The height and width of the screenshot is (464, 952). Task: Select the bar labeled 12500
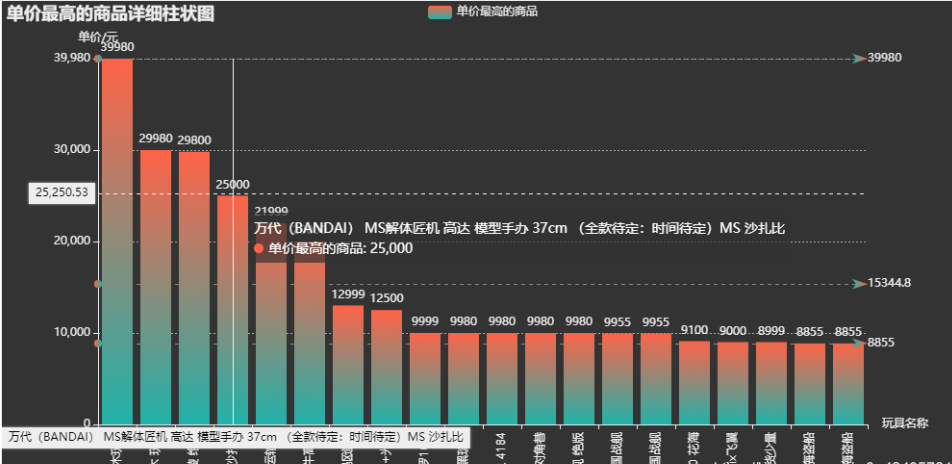(387, 367)
